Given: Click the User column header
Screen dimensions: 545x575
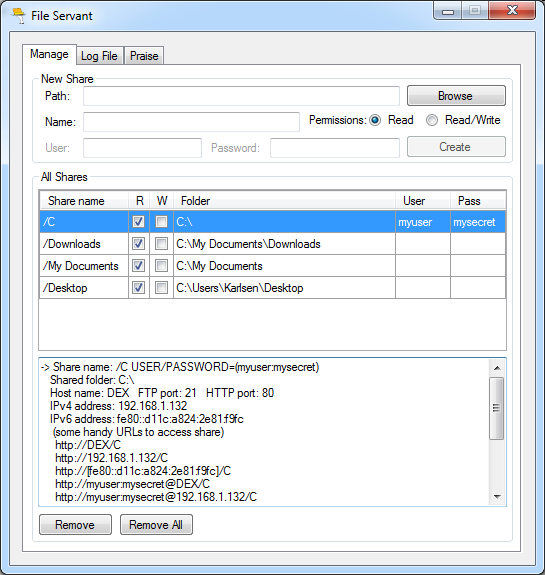Looking at the screenshot, I should 423,201.
